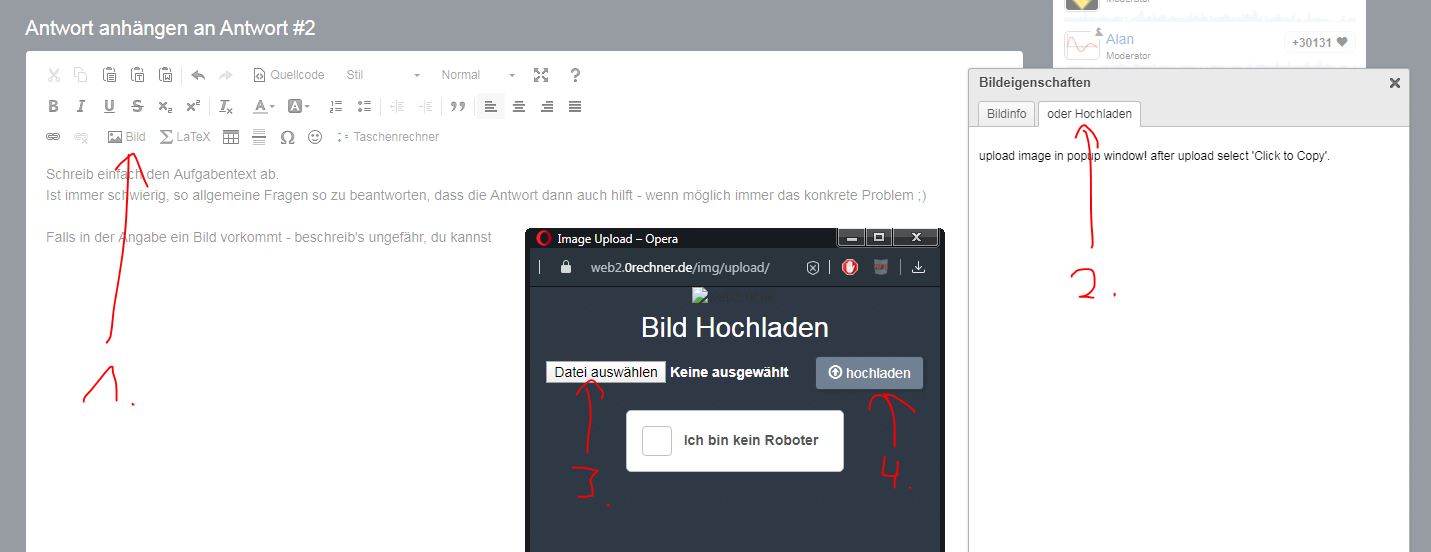Switch to the Bildinfo tab
Screen dimensions: 1431x552
point(1006,114)
